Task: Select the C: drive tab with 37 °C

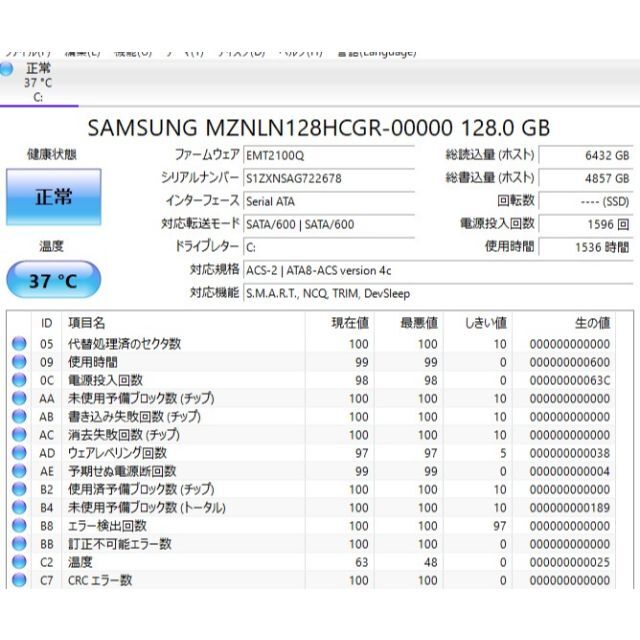Action: (38, 82)
